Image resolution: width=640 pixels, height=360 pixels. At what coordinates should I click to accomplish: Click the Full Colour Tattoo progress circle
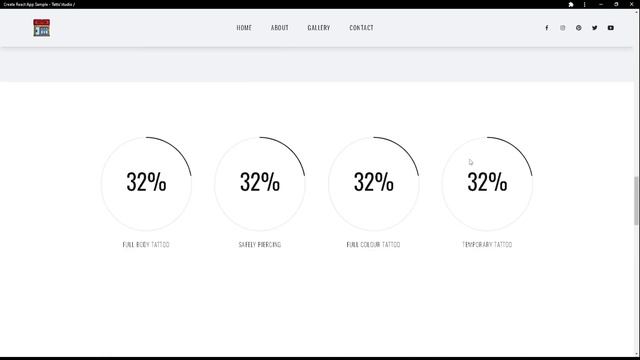(x=373, y=184)
